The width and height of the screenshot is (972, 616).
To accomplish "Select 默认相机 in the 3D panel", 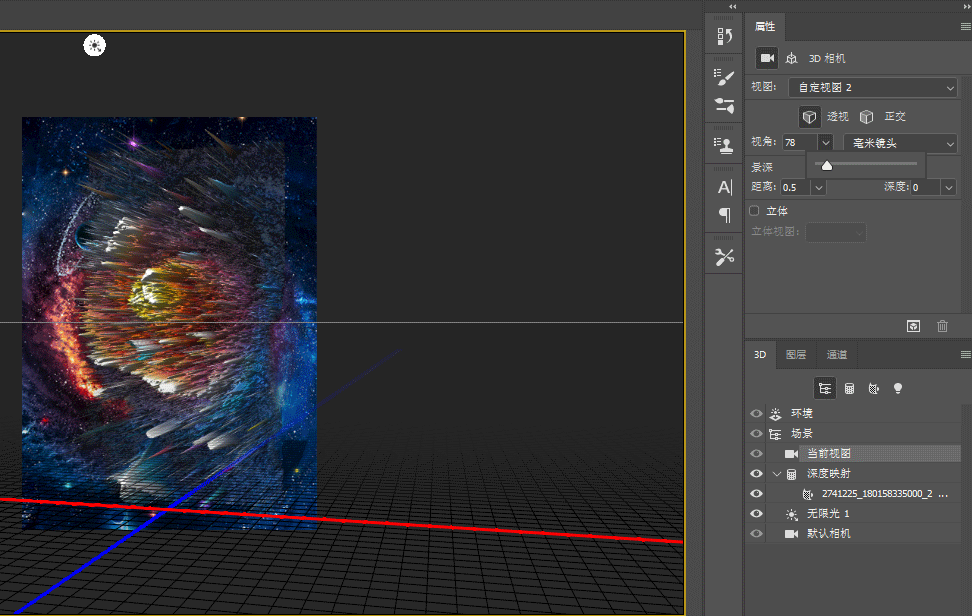I will 828,534.
